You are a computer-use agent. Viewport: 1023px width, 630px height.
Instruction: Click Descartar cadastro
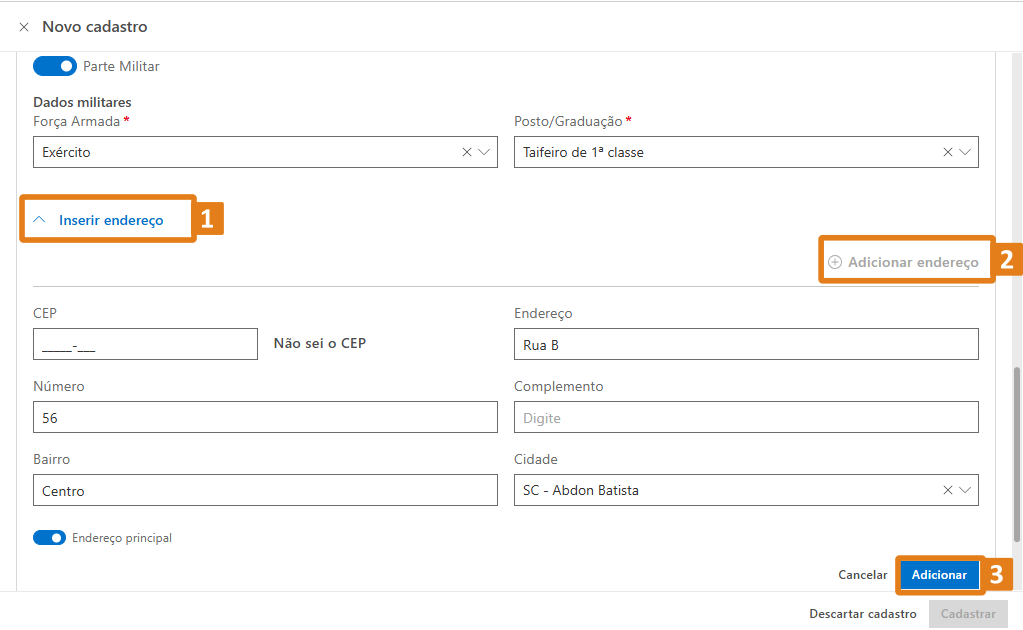(x=862, y=614)
